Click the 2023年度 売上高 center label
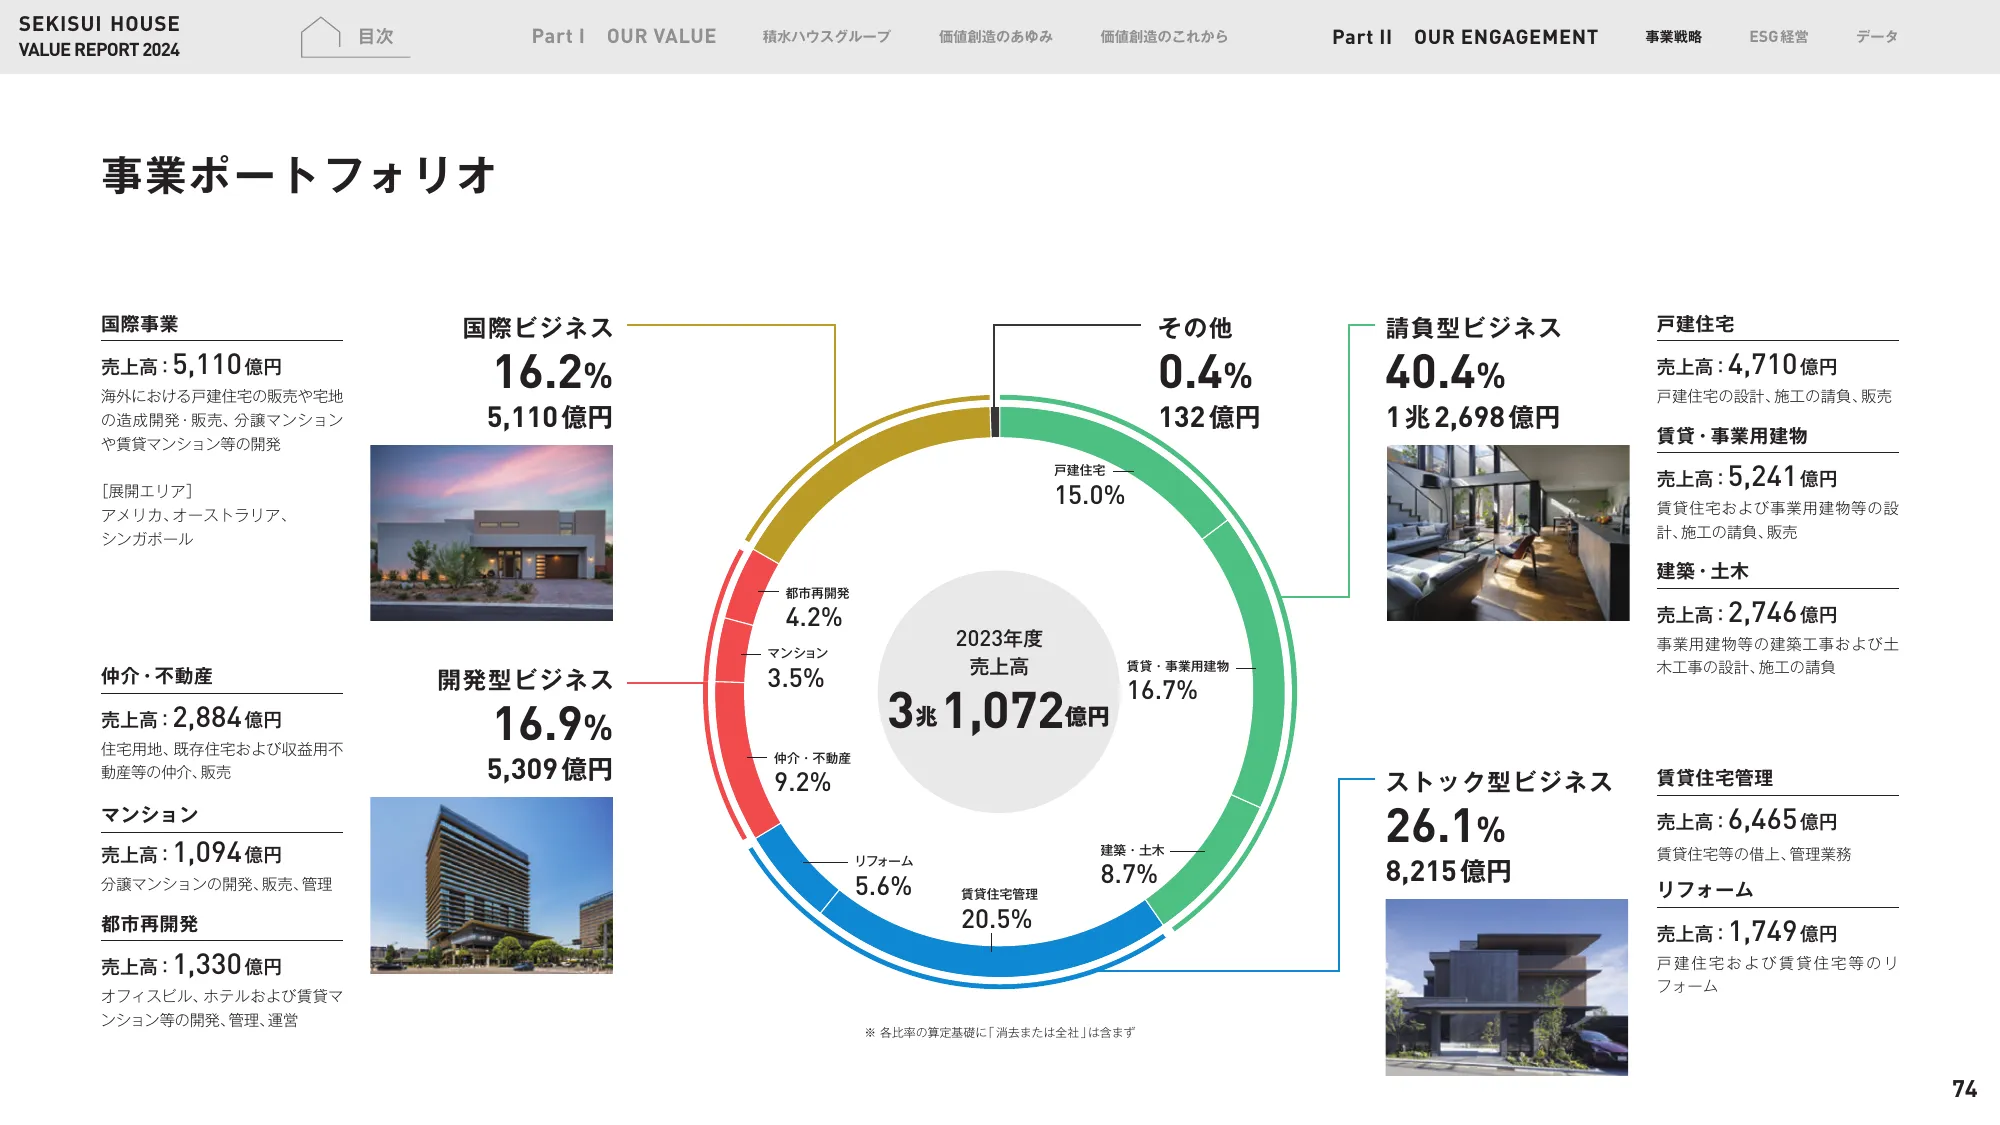The height and width of the screenshot is (1125, 2000). (x=998, y=652)
